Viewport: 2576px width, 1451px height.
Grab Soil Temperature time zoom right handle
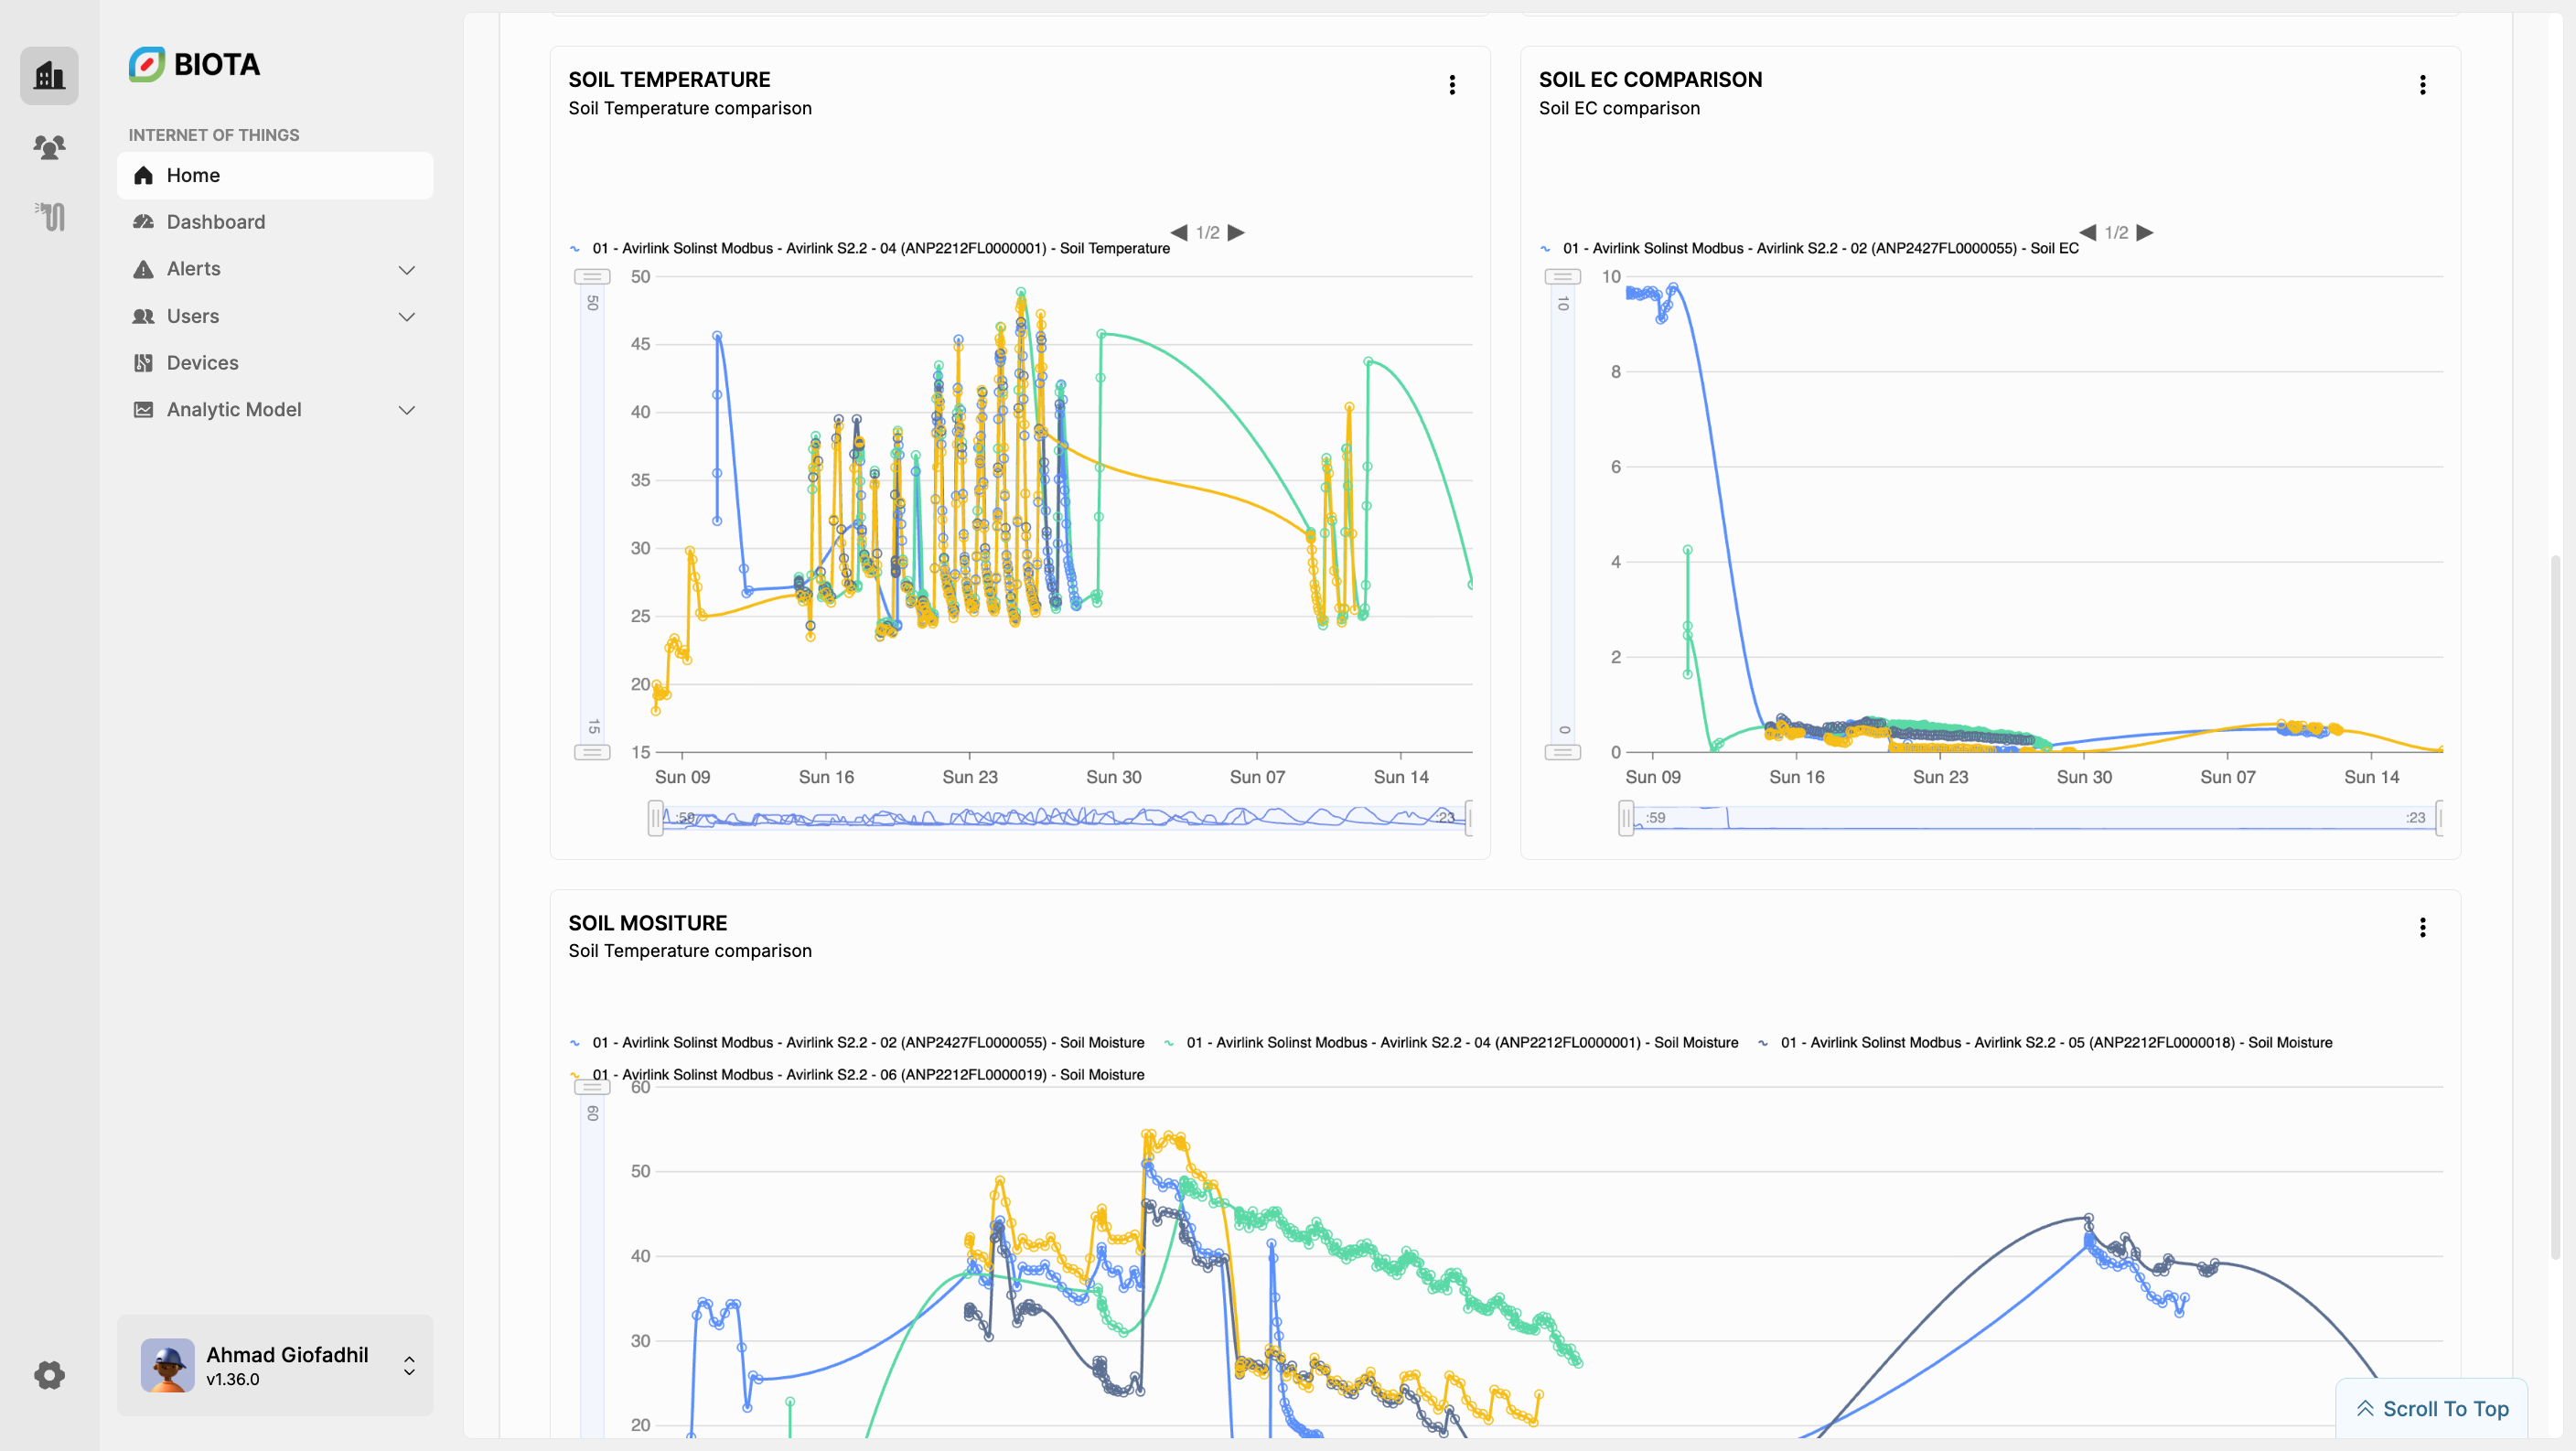tap(1468, 818)
